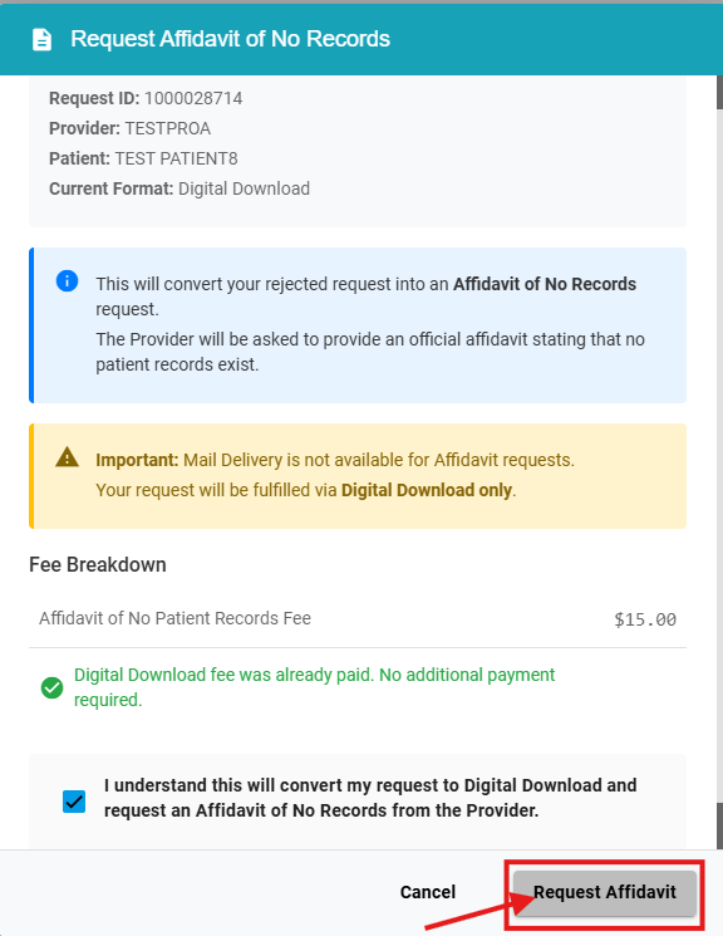Click the document icon in the dialog header
The height and width of the screenshot is (936, 723).
click(41, 40)
